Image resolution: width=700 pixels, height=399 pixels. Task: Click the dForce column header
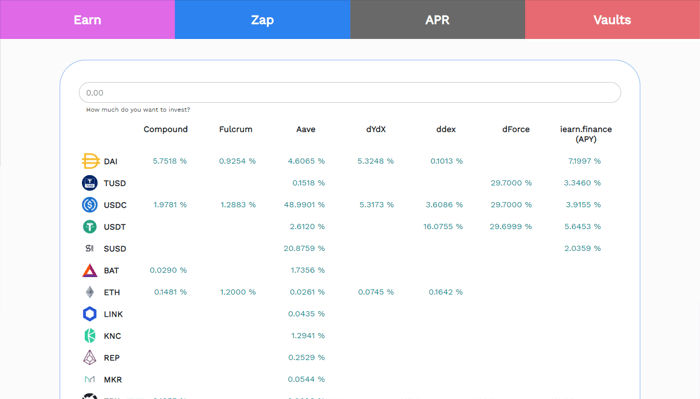[x=516, y=129]
